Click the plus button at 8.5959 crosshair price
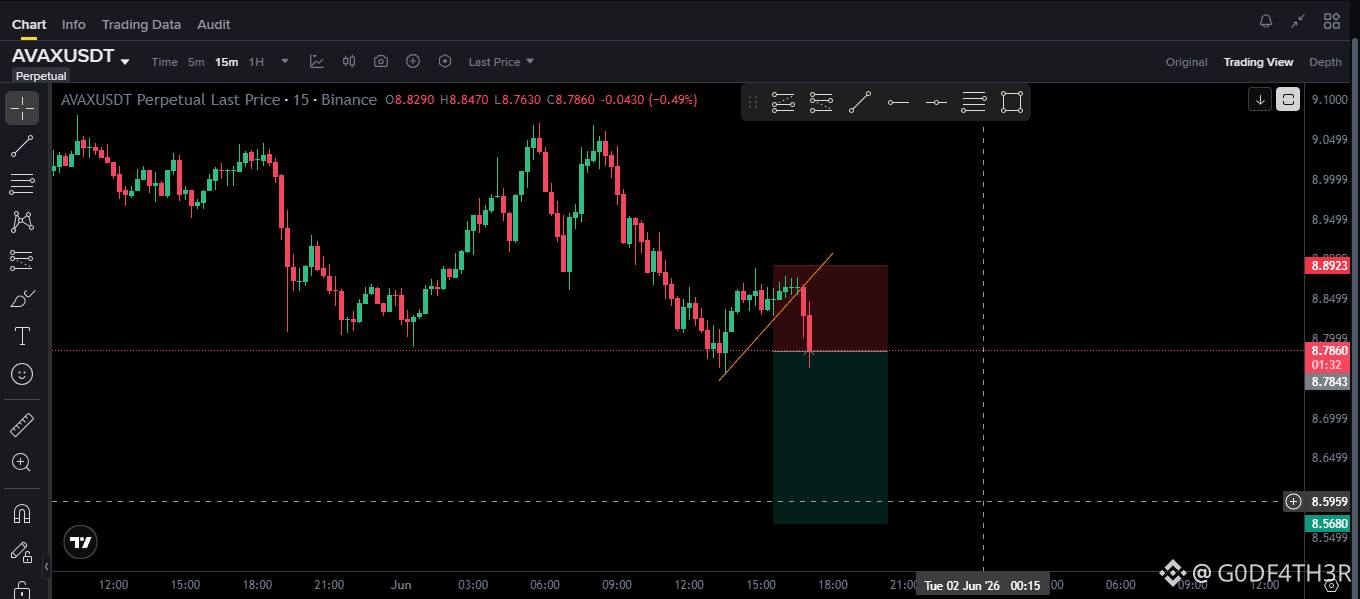Screen dimensions: 1360x599 [1294, 501]
